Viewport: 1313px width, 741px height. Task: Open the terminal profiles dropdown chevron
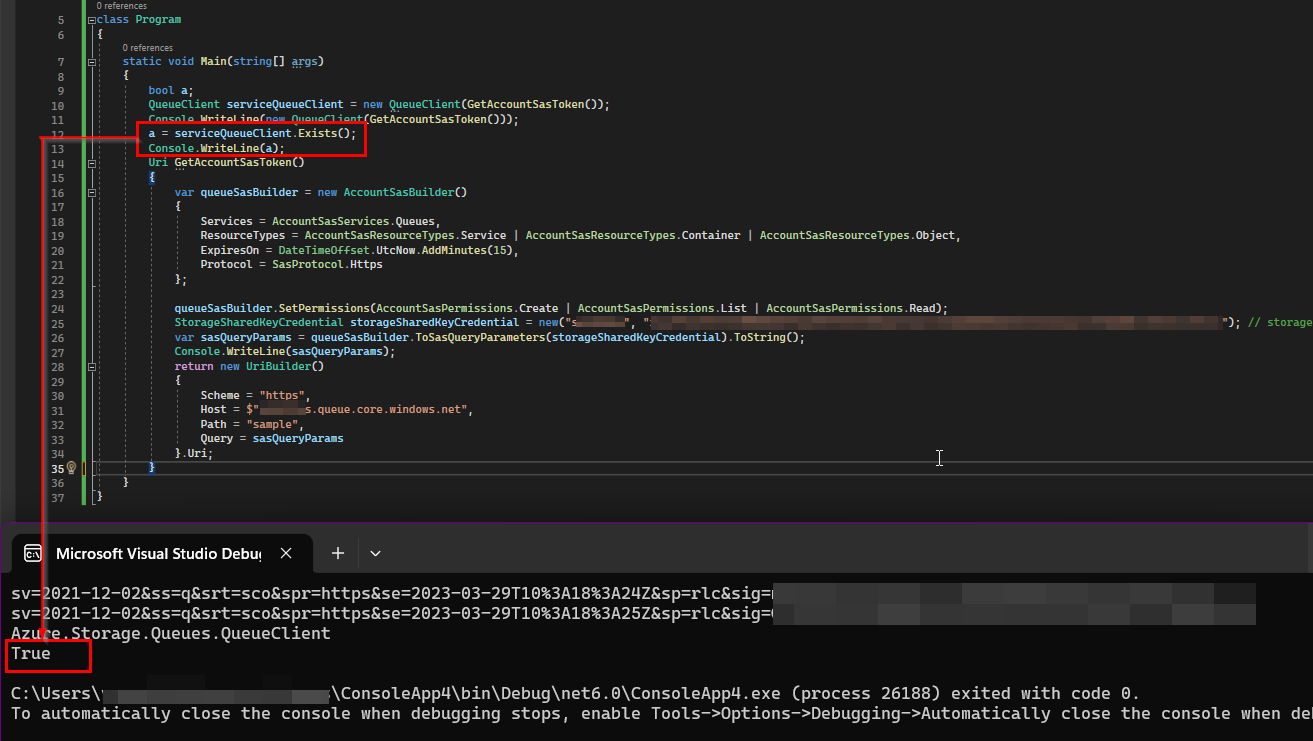(x=375, y=553)
